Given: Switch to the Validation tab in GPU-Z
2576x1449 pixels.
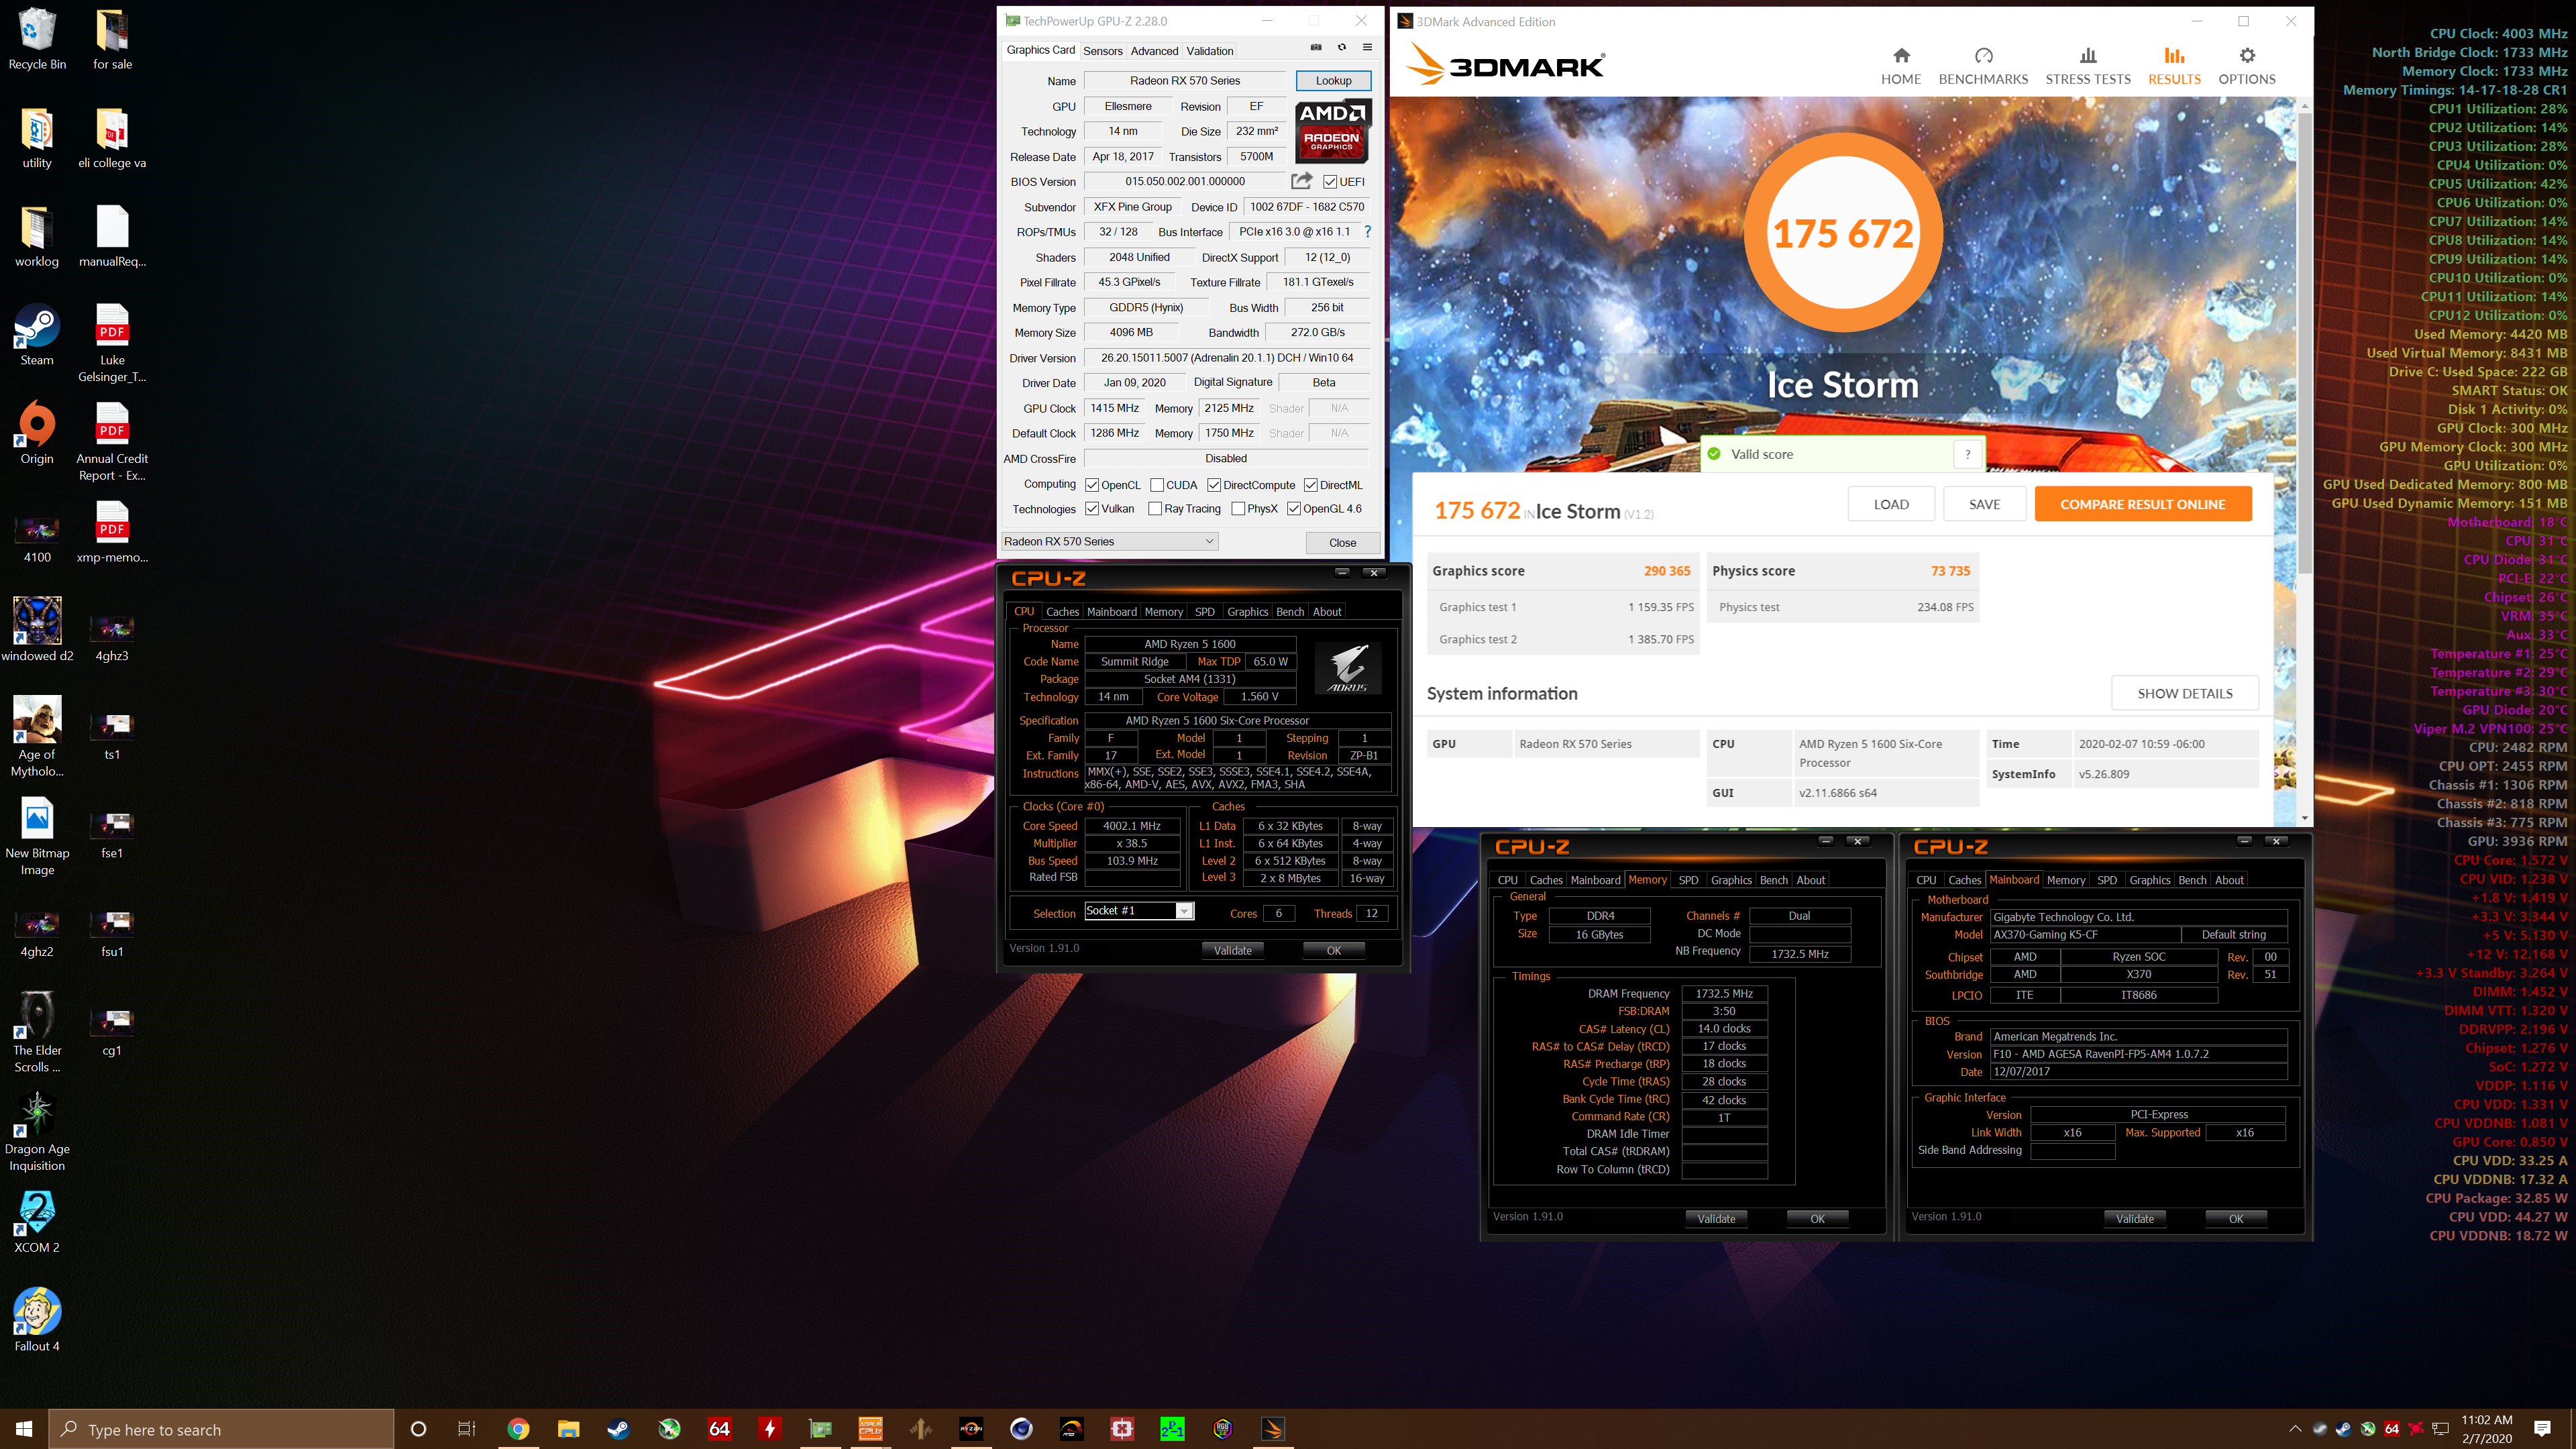Looking at the screenshot, I should coord(1210,51).
